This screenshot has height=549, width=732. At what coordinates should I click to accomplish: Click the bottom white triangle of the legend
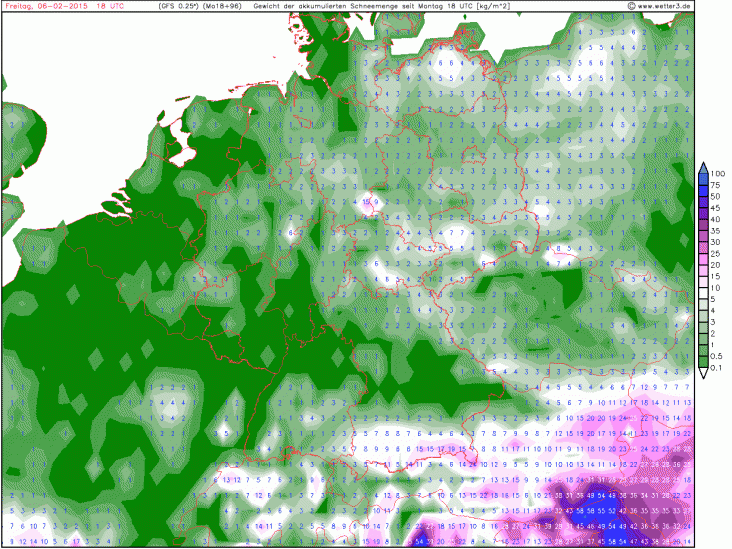(703, 374)
